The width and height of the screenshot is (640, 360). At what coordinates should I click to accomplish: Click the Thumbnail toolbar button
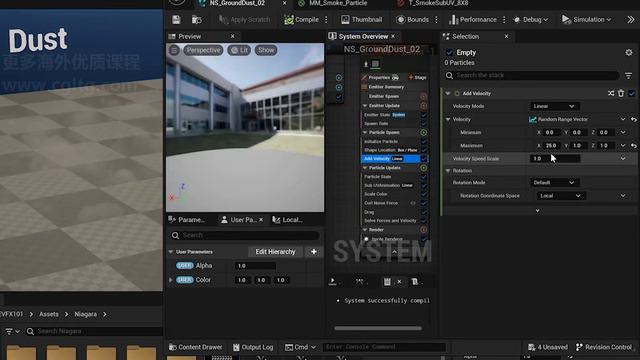(x=362, y=19)
